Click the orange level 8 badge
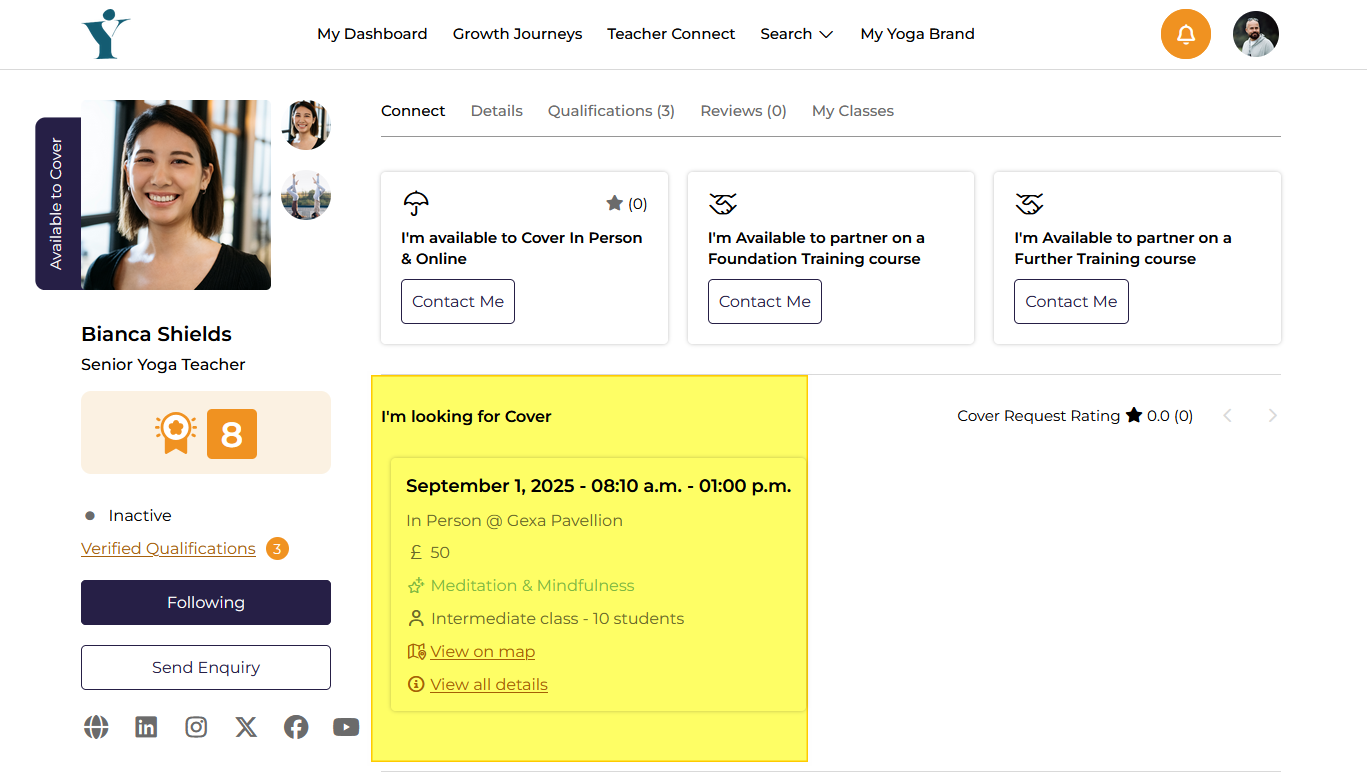This screenshot has width=1367, height=784. pos(232,434)
